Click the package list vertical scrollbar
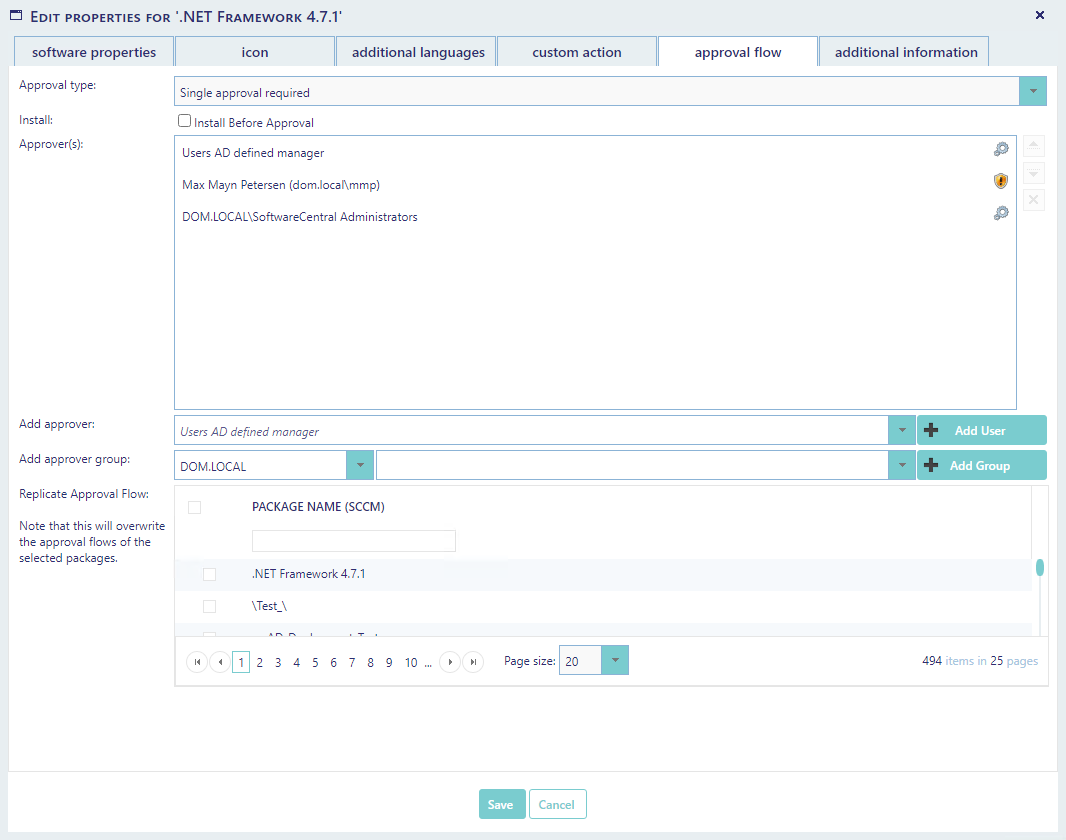This screenshot has width=1066, height=840. [x=1040, y=568]
